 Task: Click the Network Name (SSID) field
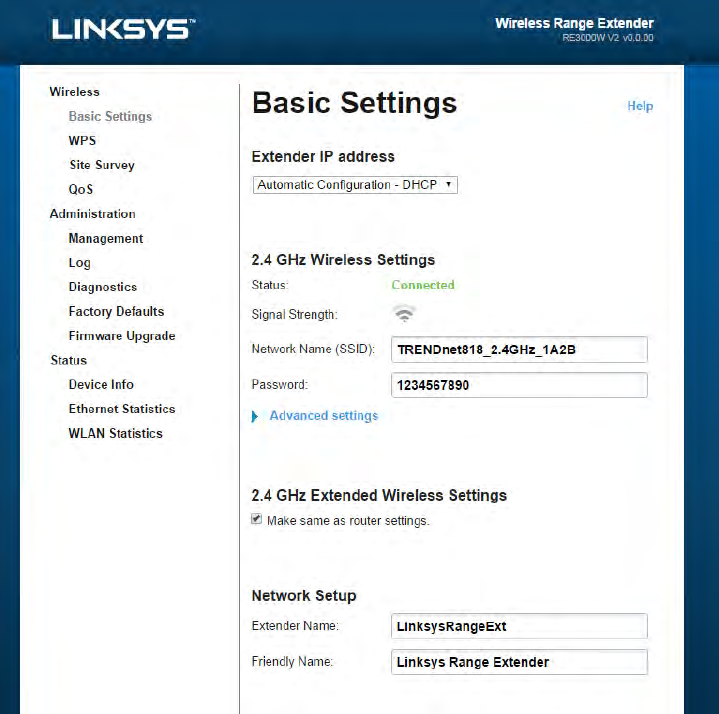519,349
